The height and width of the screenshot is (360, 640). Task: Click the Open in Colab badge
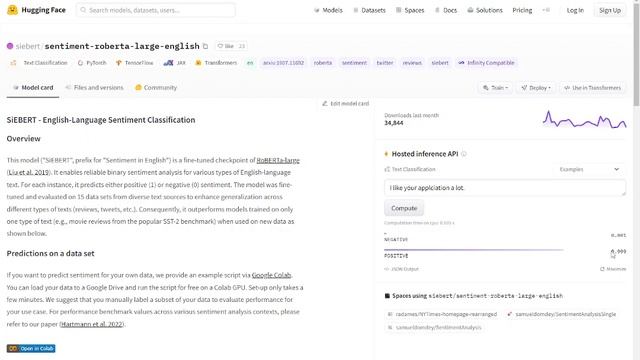[31, 349]
